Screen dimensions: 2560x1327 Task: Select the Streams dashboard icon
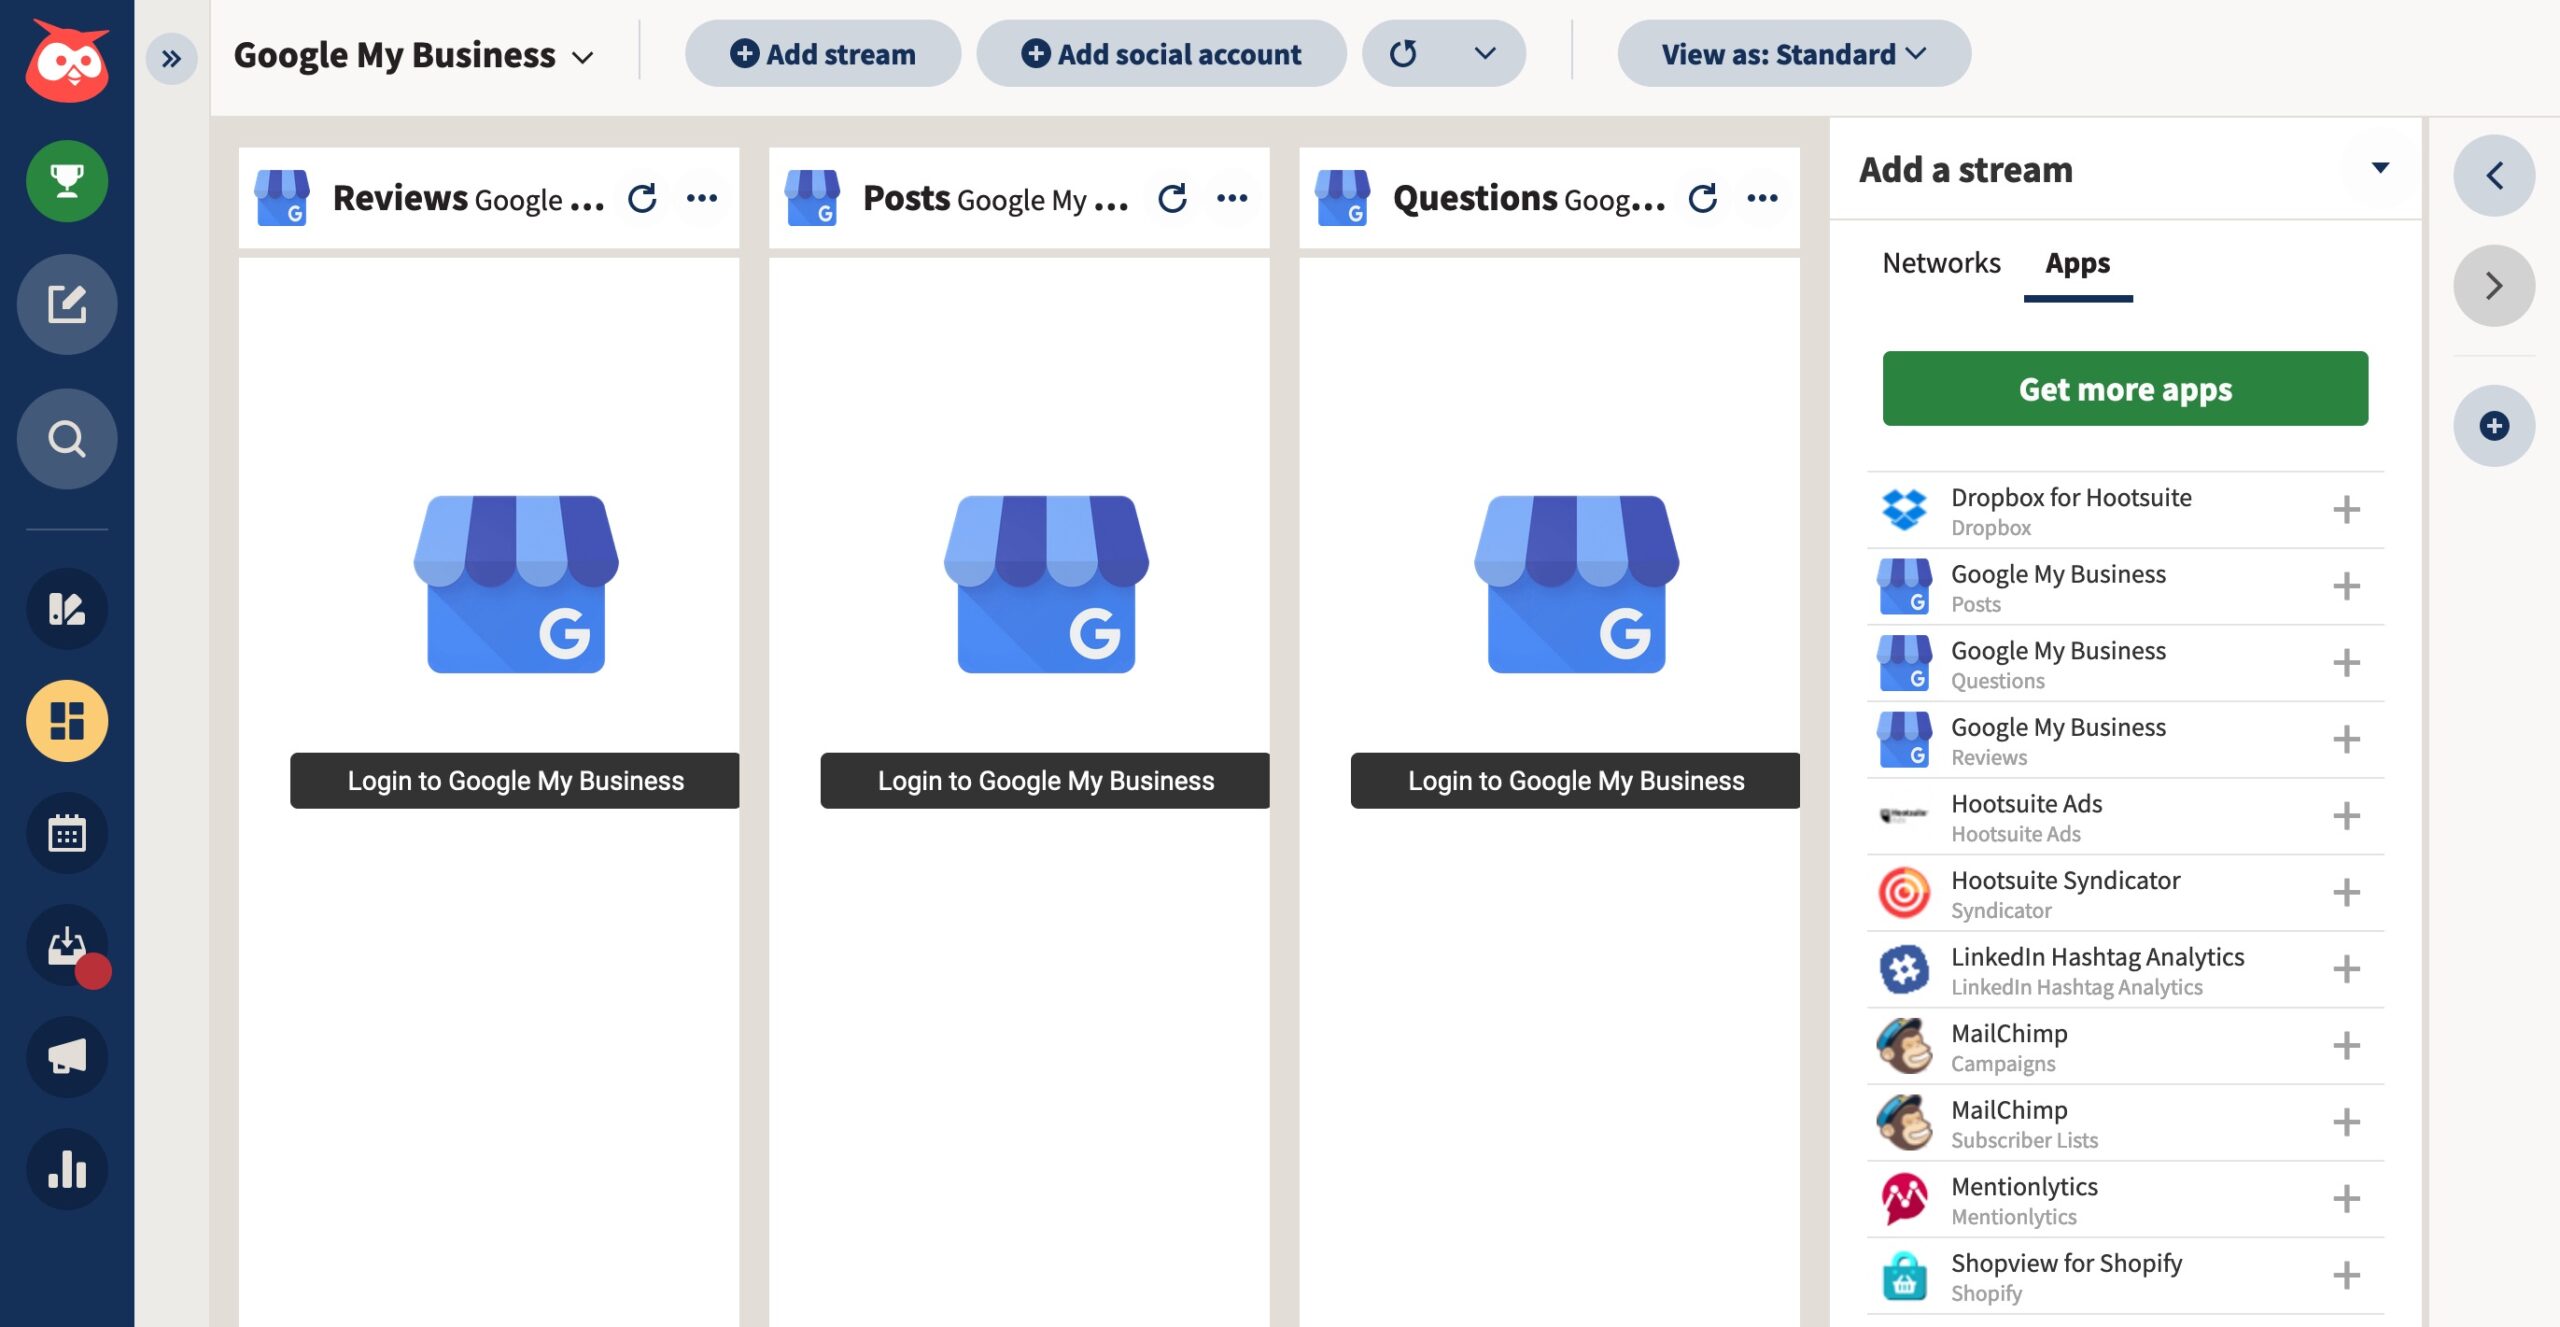coord(67,721)
